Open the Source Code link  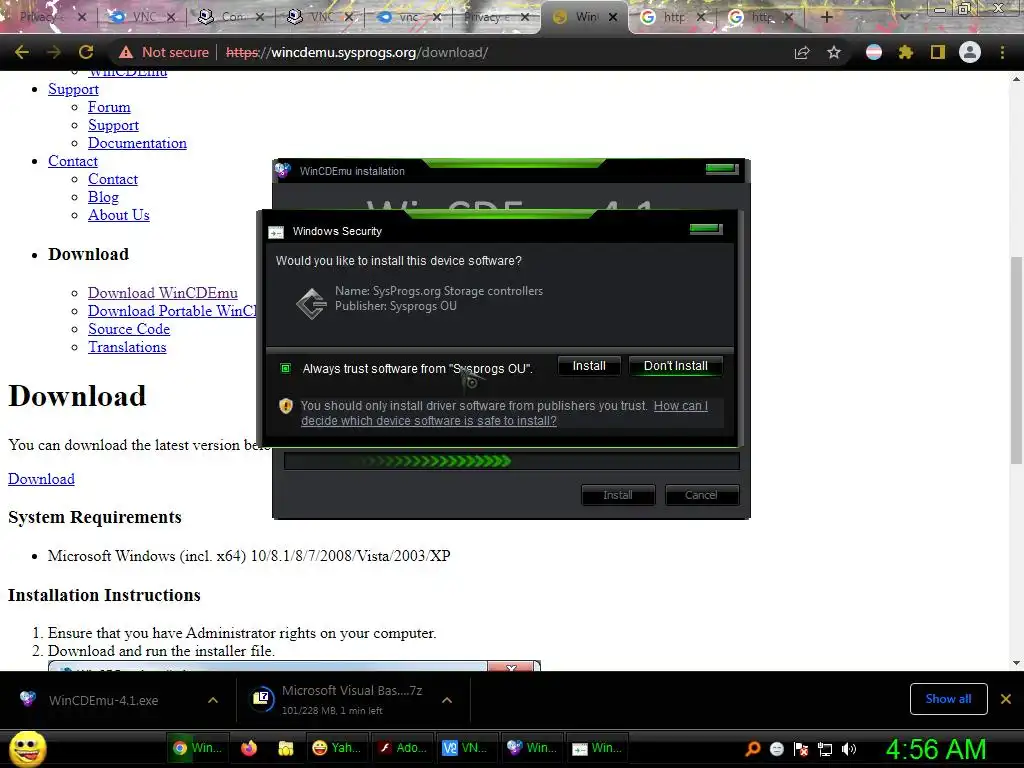tap(129, 329)
